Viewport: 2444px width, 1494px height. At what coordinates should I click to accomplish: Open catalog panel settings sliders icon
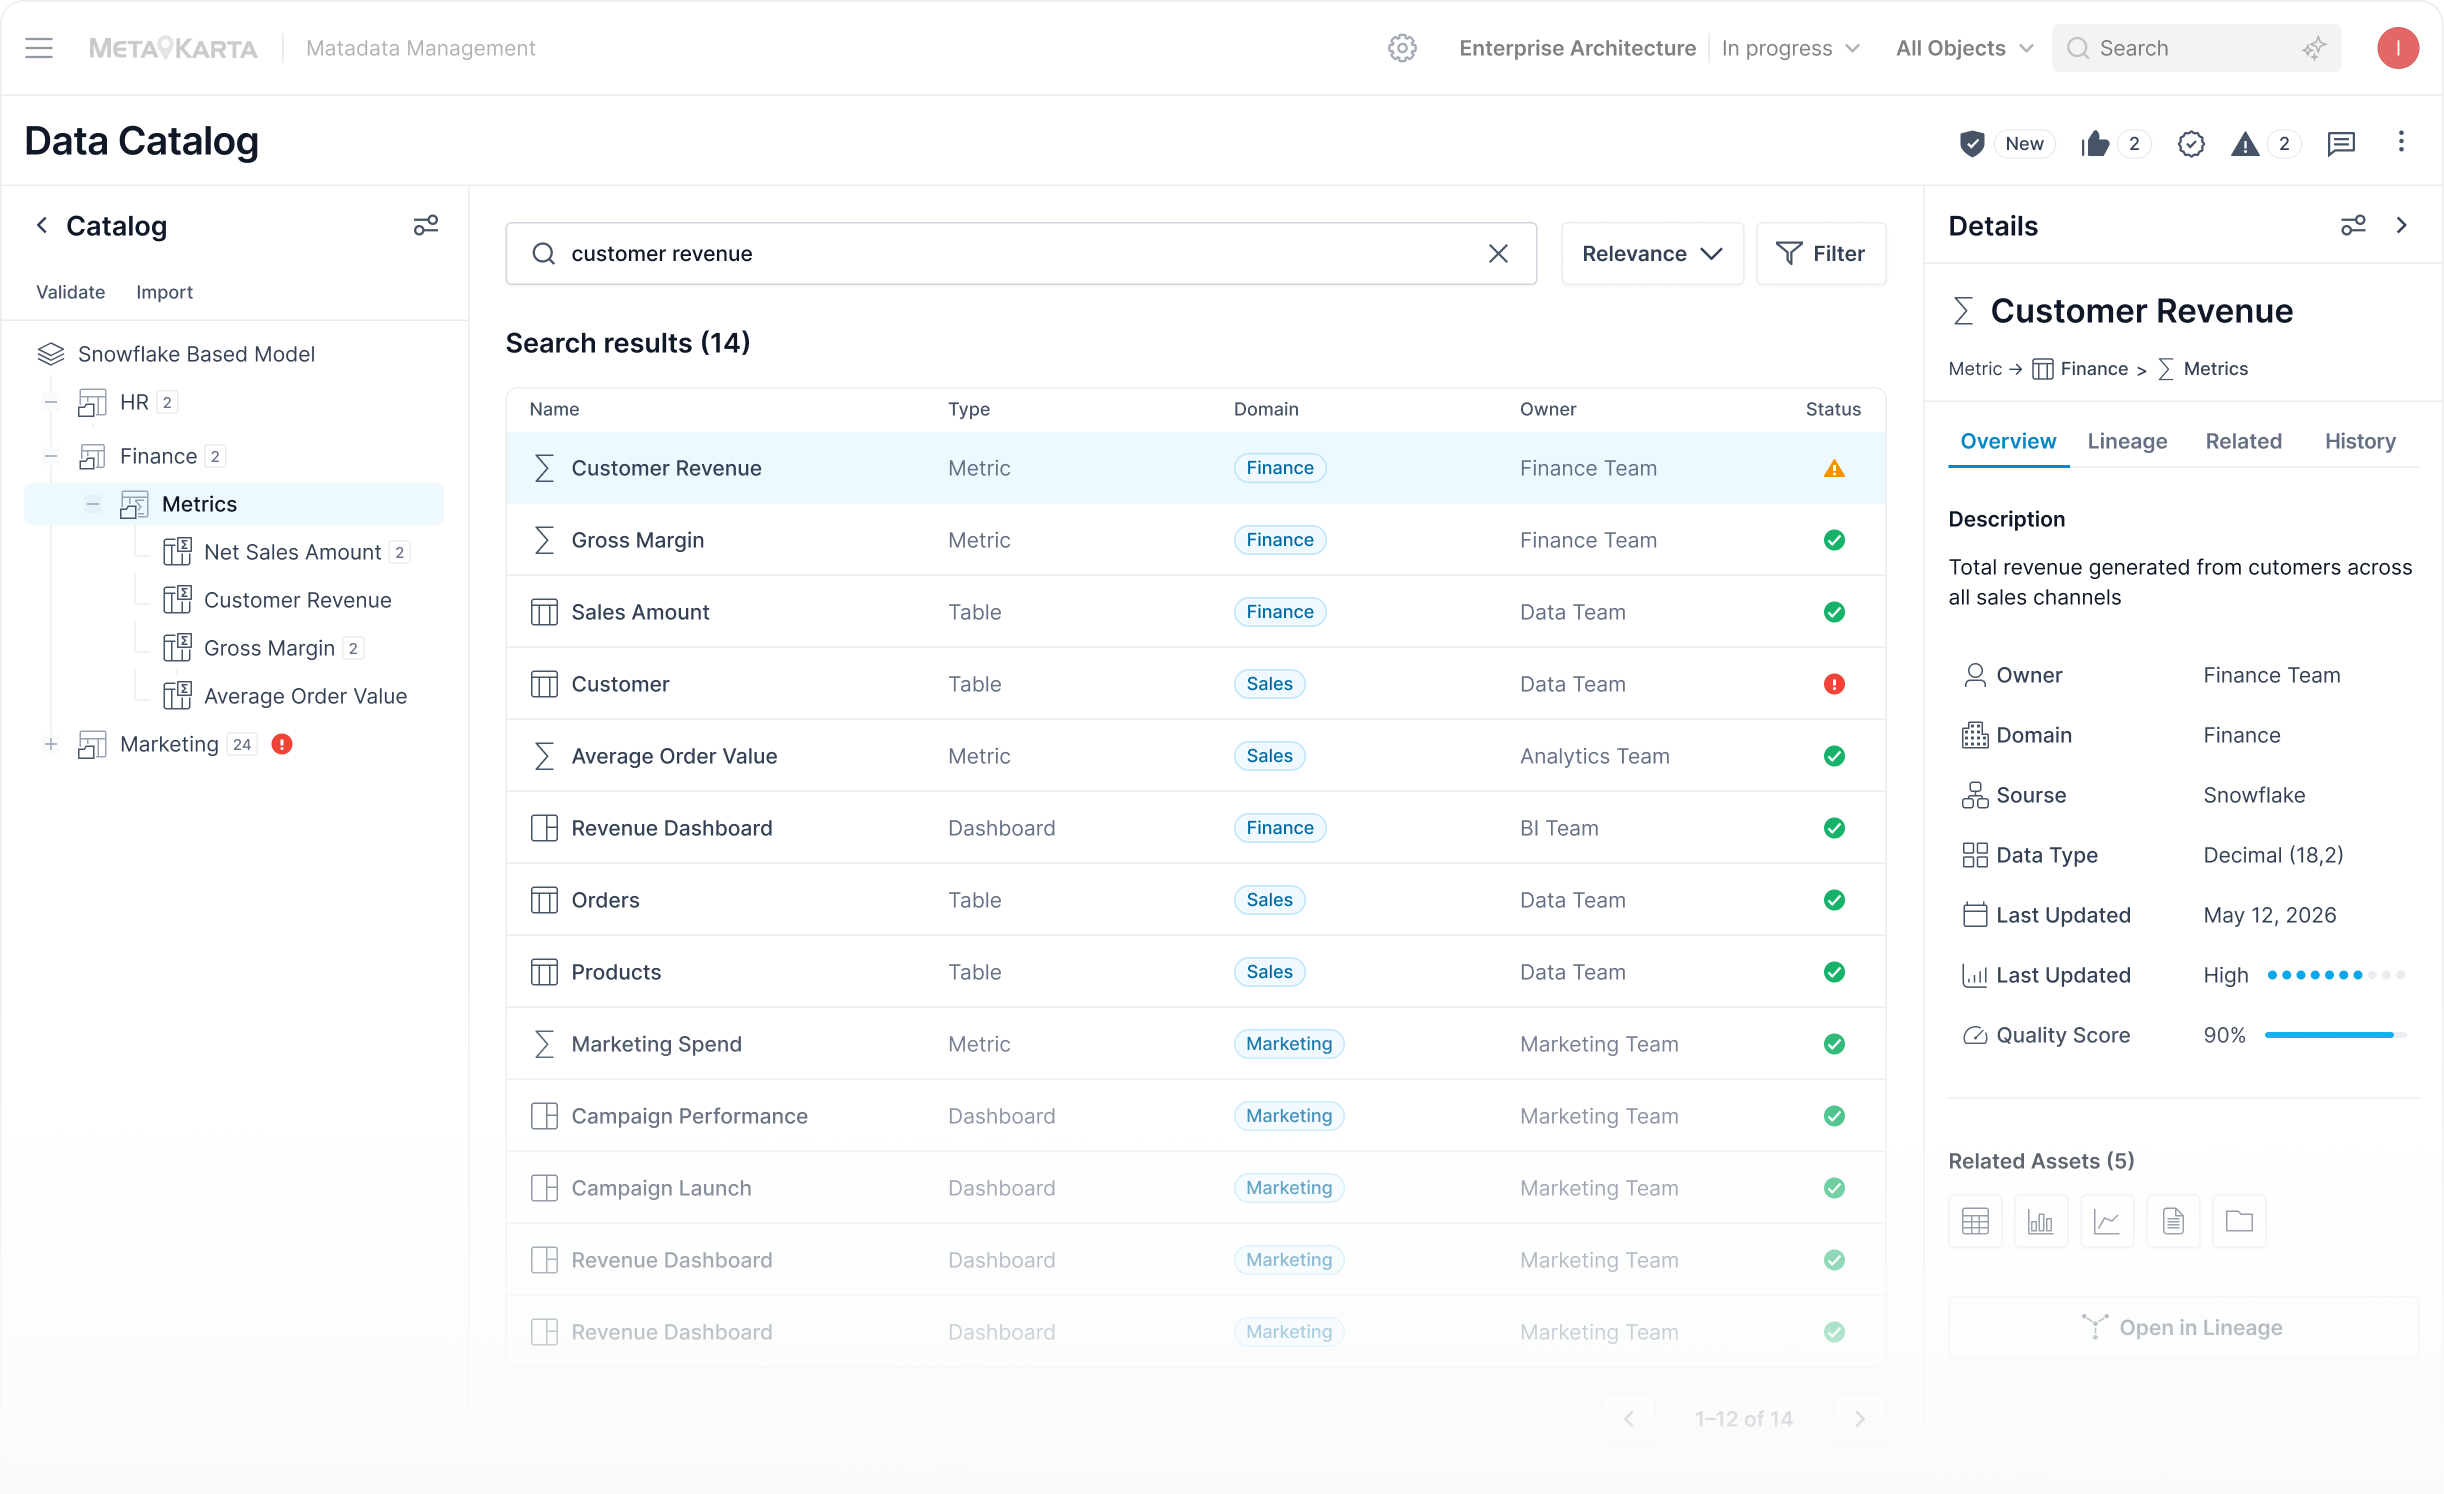pos(426,226)
